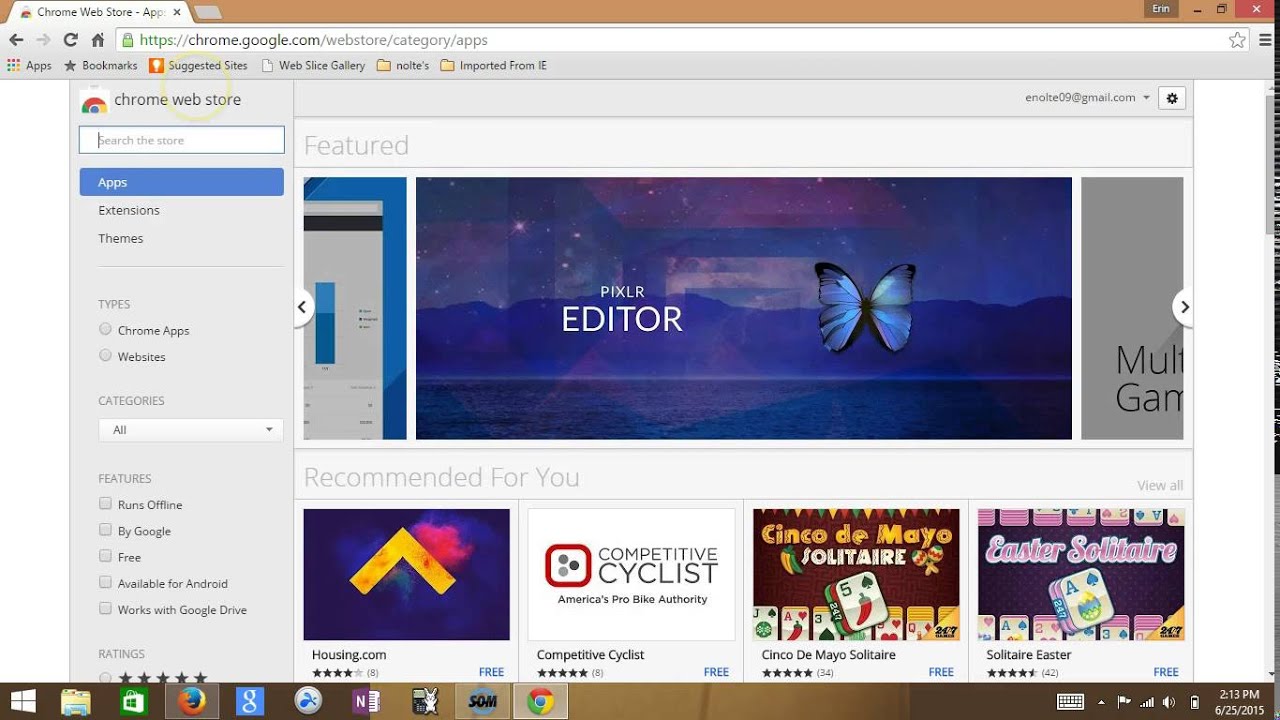This screenshot has height=720, width=1280.
Task: Switch to the Extensions section
Action: [129, 210]
